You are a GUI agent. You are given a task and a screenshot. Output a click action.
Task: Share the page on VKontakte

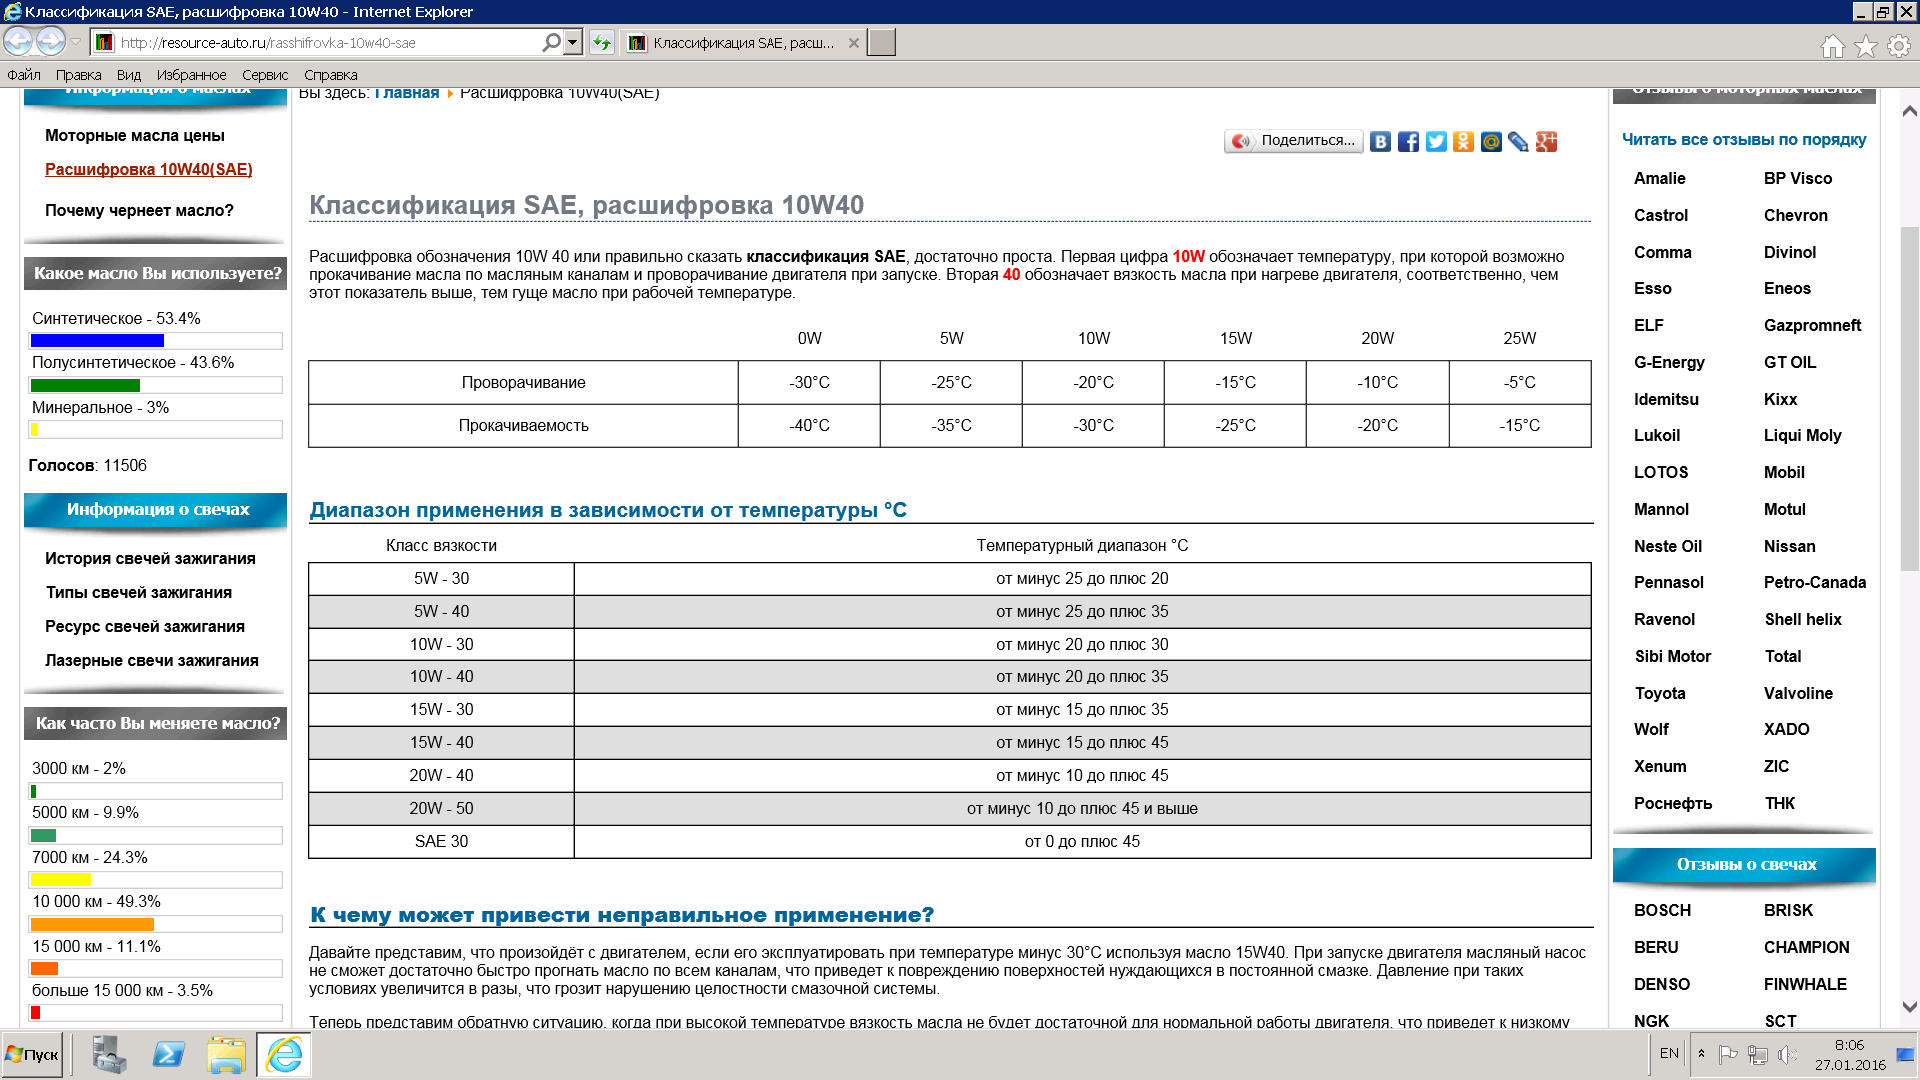click(x=1380, y=142)
